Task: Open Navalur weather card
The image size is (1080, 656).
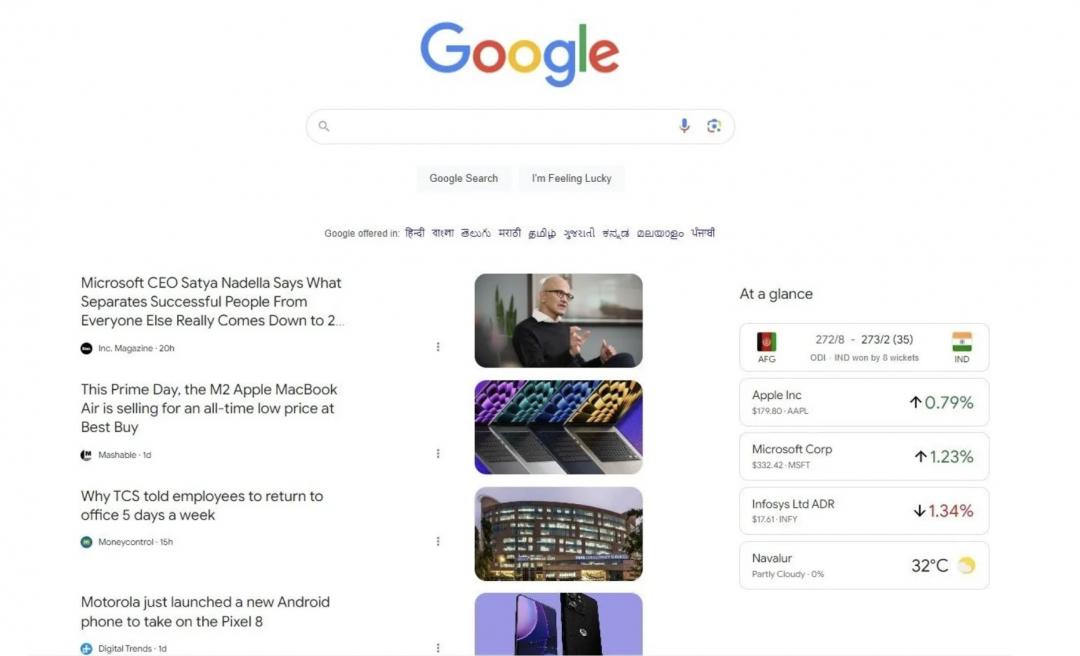Action: click(864, 566)
